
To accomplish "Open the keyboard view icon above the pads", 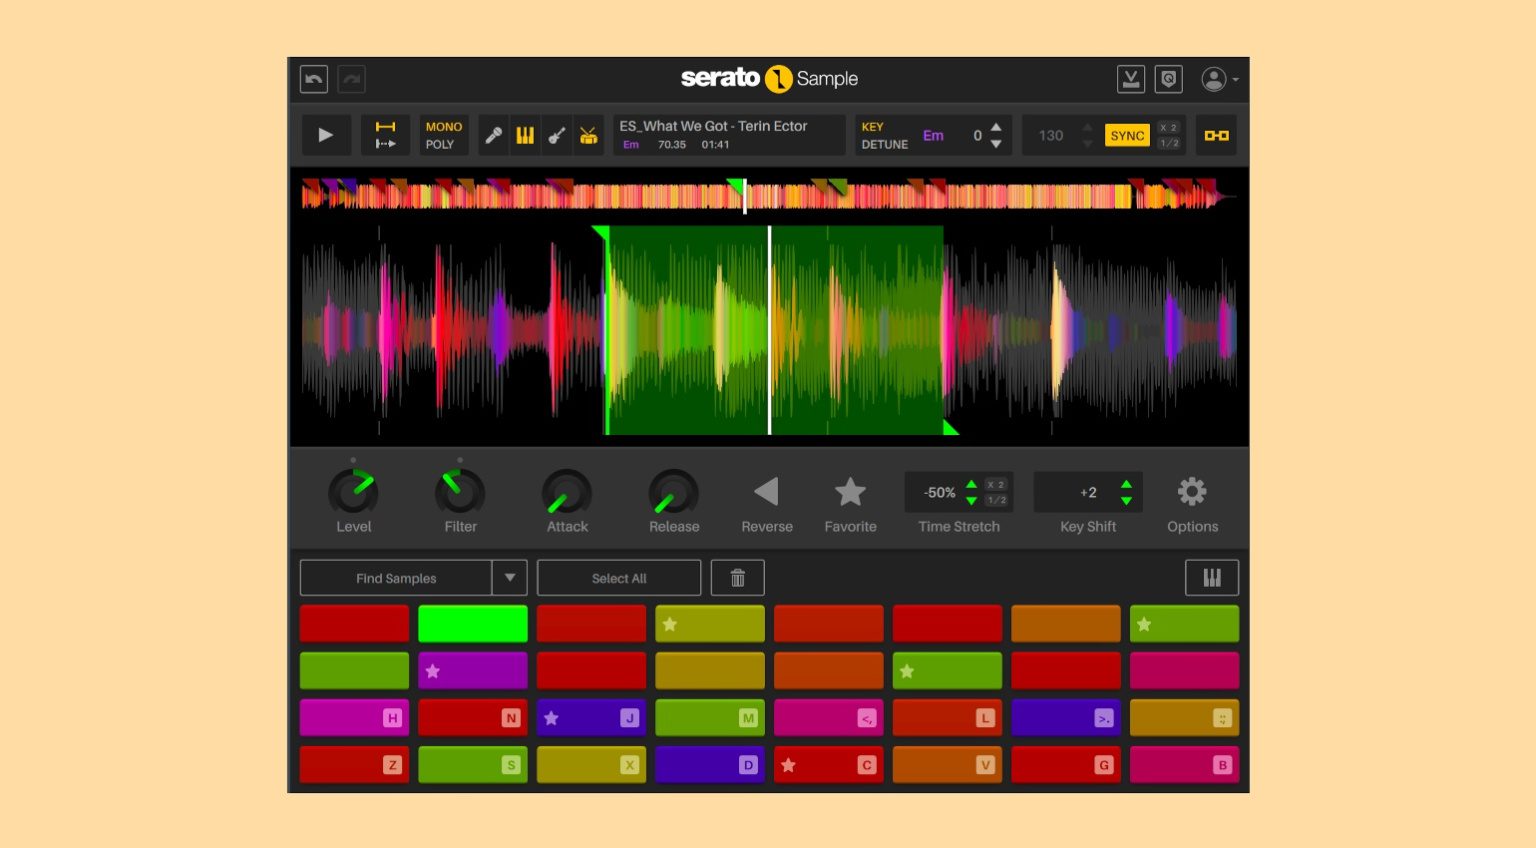I will pyautogui.click(x=1212, y=577).
